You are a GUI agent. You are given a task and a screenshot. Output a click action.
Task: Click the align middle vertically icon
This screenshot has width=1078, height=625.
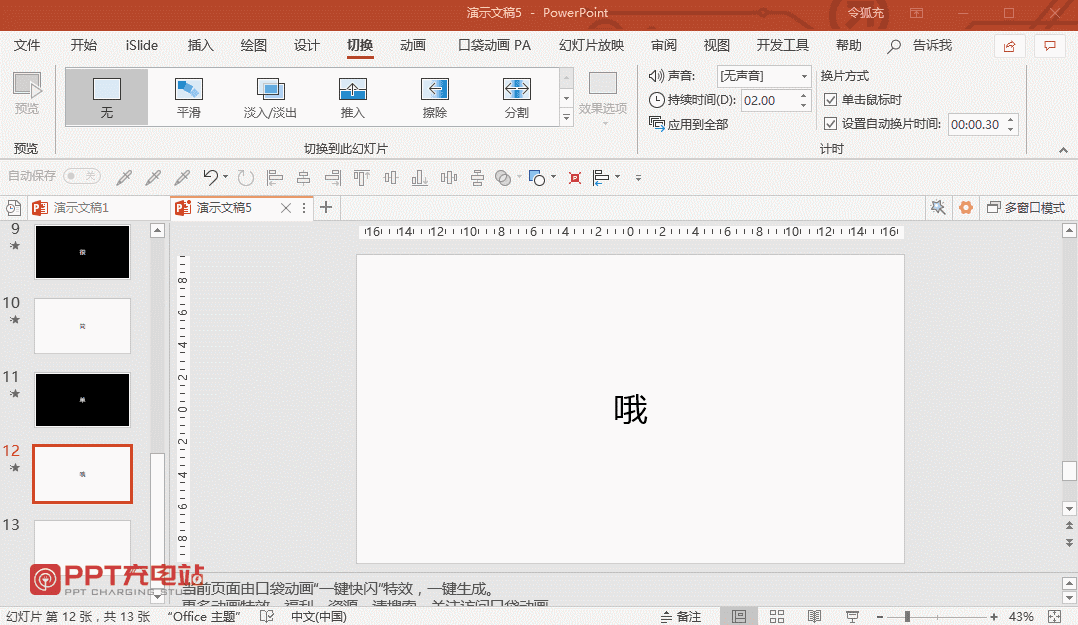(x=391, y=178)
